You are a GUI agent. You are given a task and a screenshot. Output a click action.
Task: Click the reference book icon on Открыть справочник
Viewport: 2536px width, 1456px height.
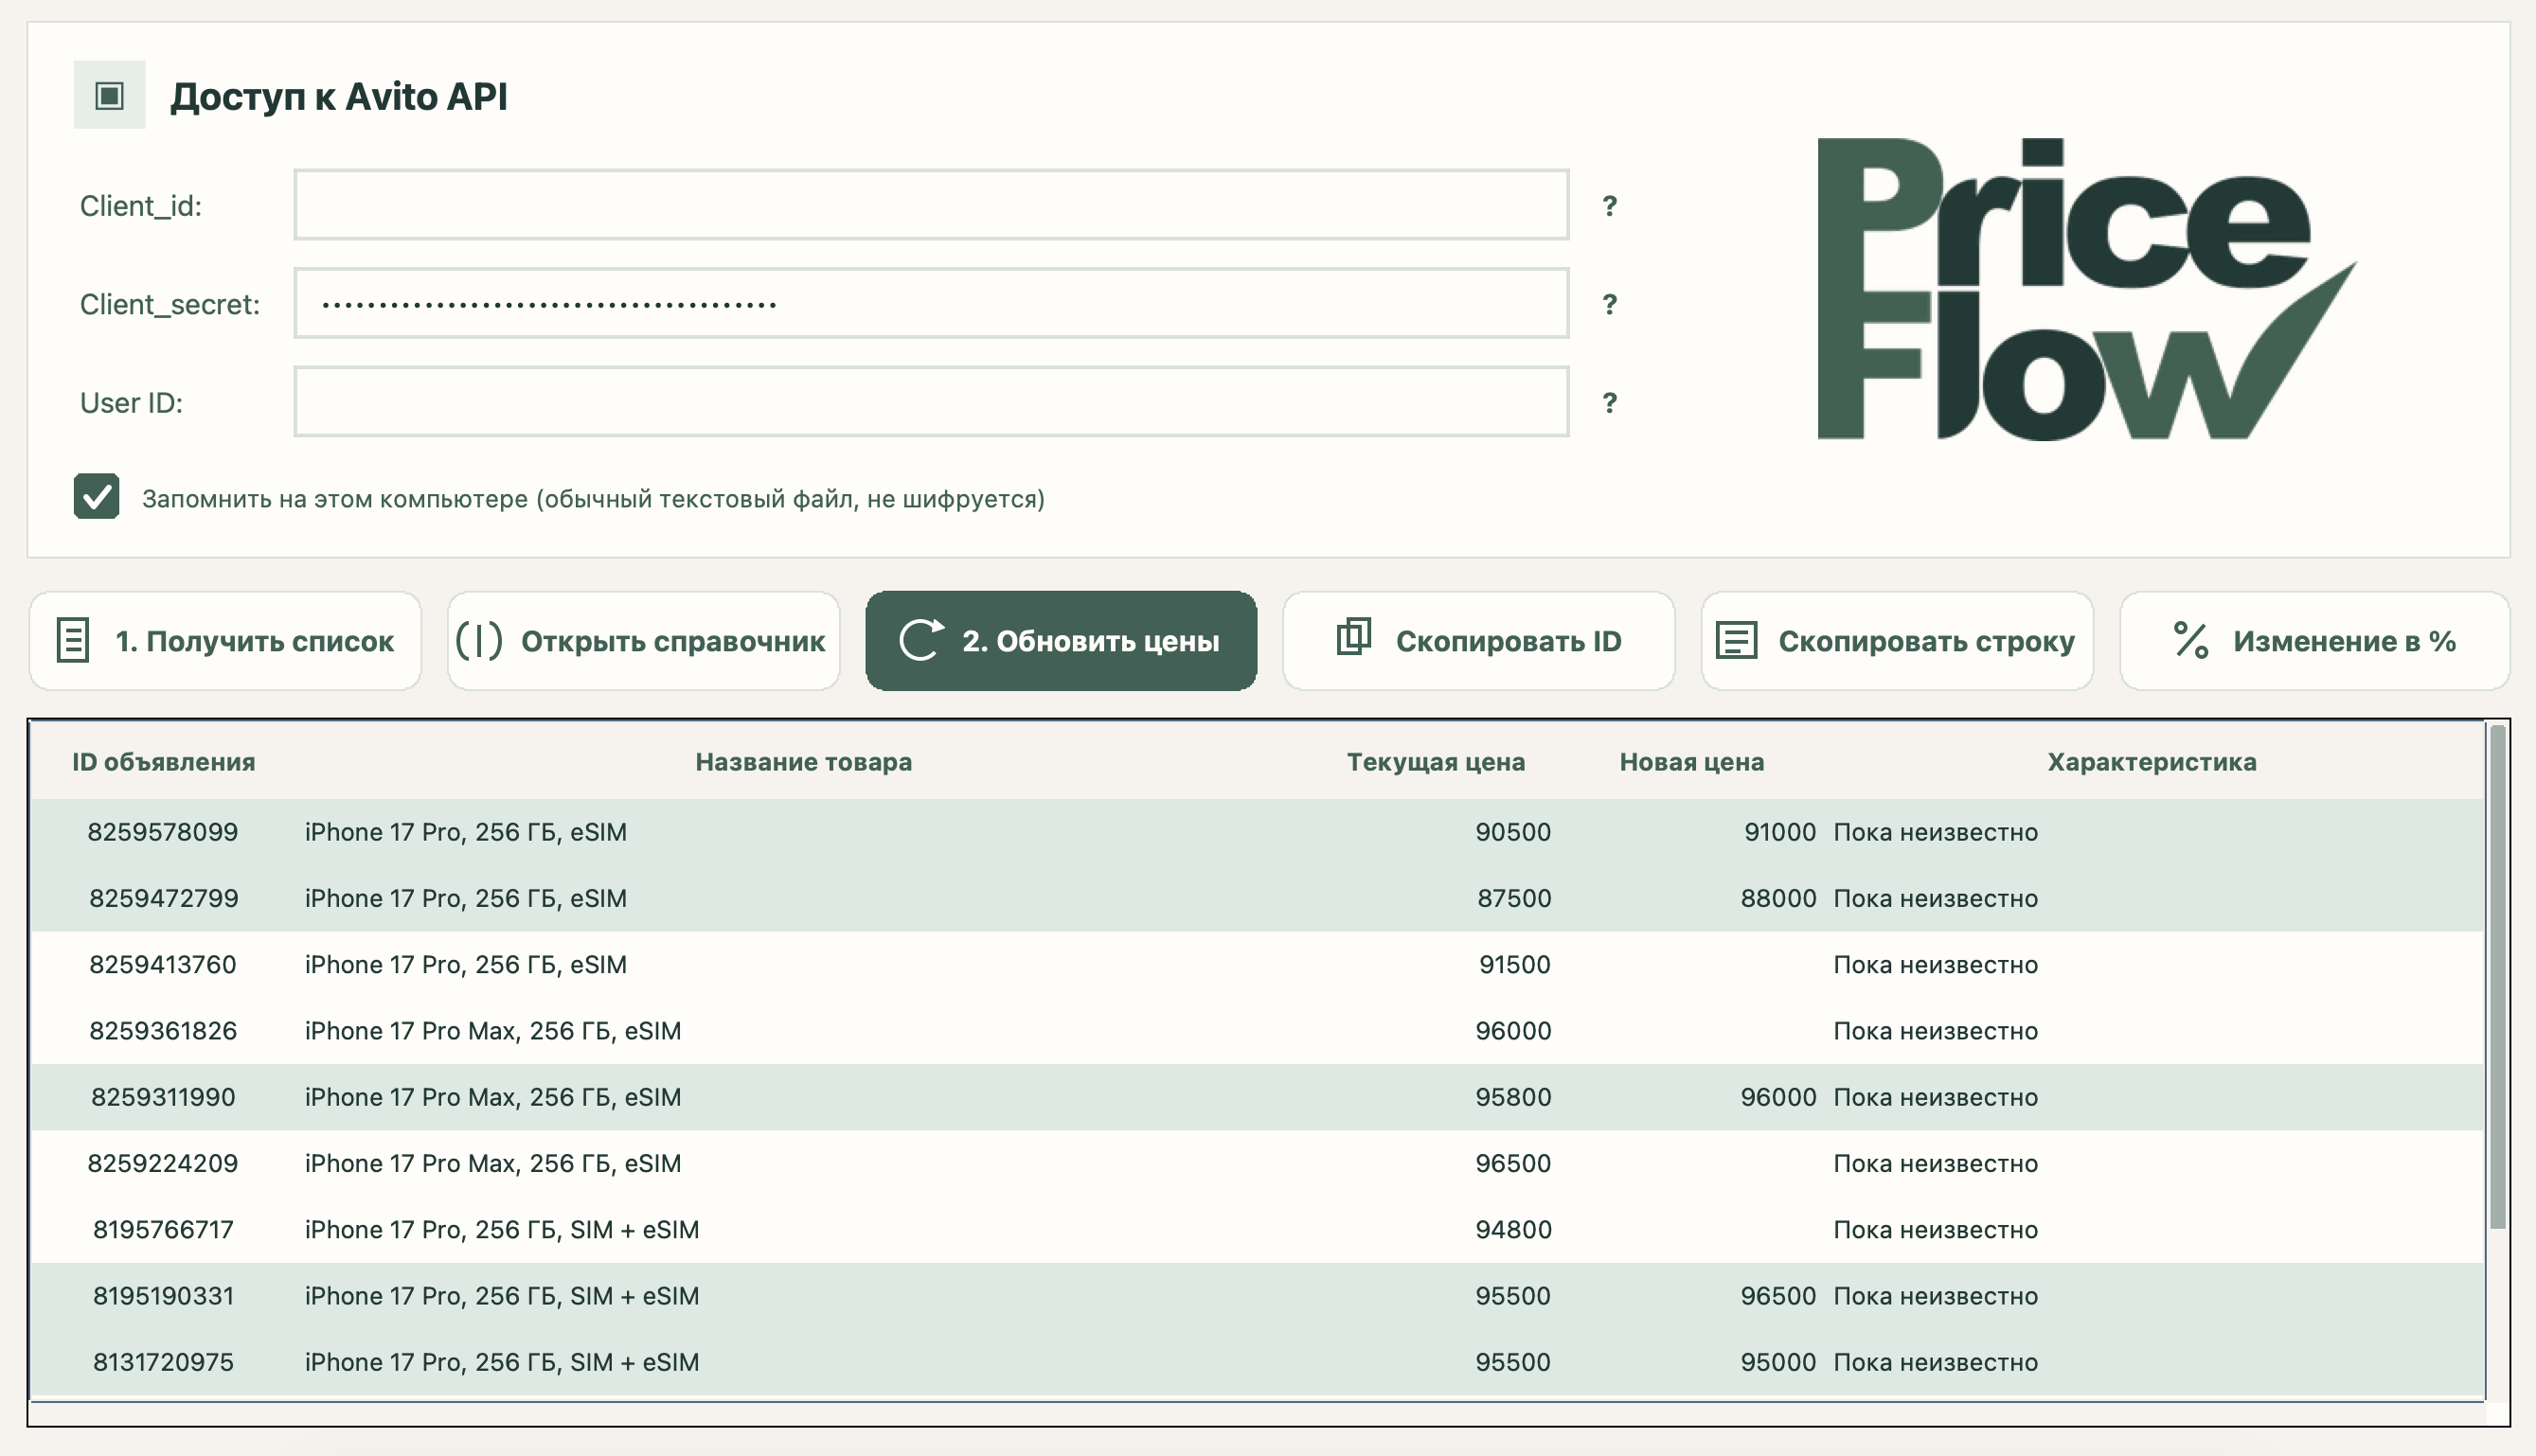pyautogui.click(x=479, y=640)
